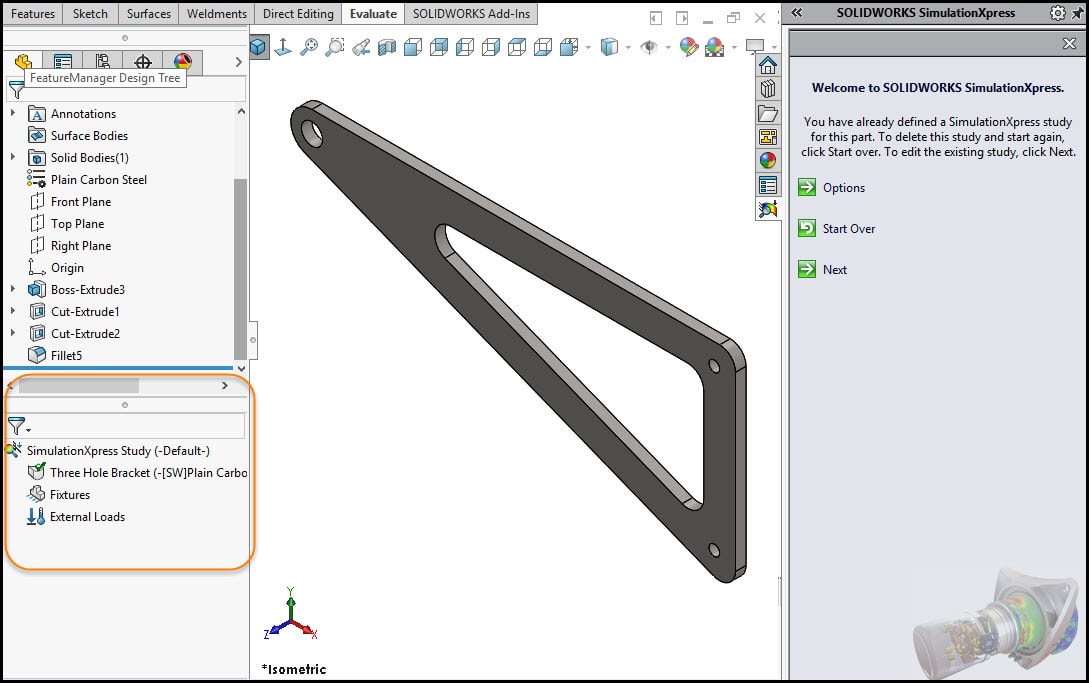Click the feature tree horizontal scrollbar
The width and height of the screenshot is (1089, 683).
coord(78,386)
